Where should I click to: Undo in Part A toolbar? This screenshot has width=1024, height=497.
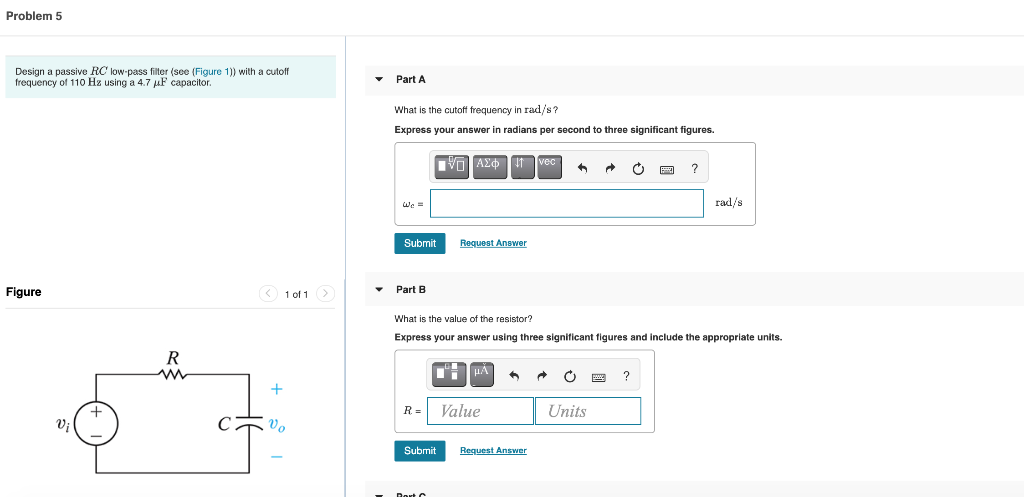pos(583,169)
